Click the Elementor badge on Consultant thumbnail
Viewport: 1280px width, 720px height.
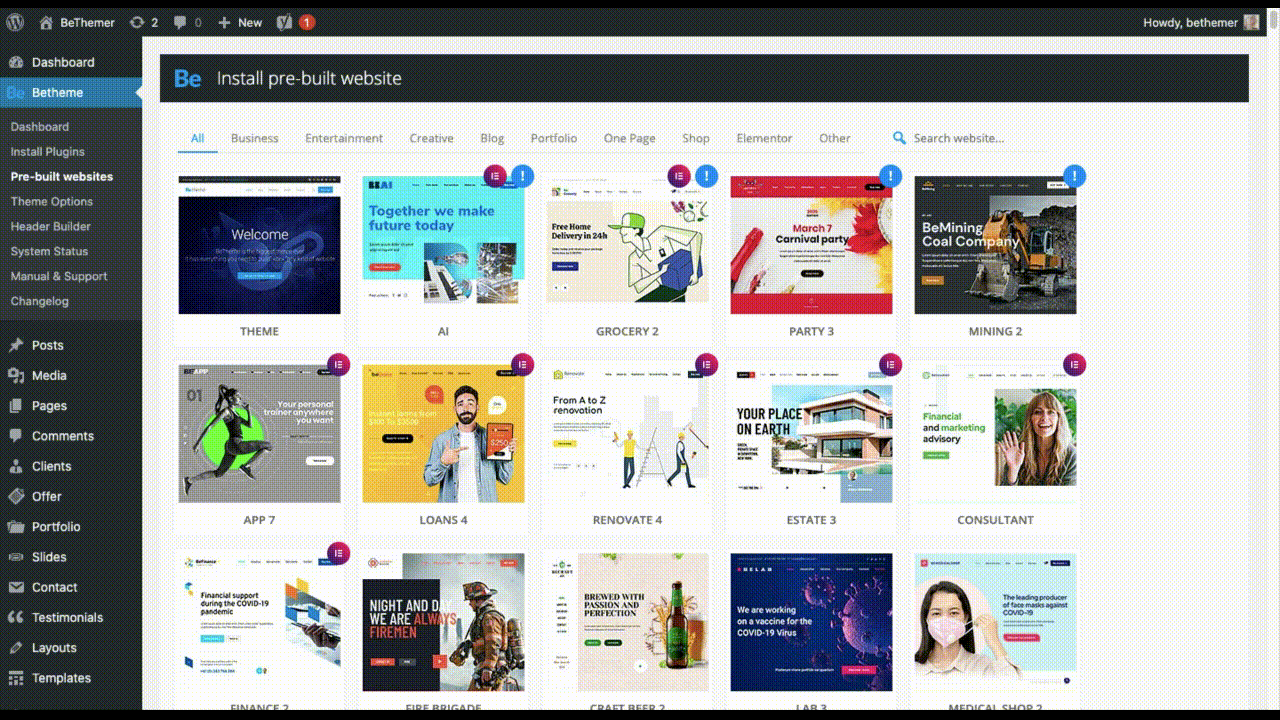pos(1074,365)
